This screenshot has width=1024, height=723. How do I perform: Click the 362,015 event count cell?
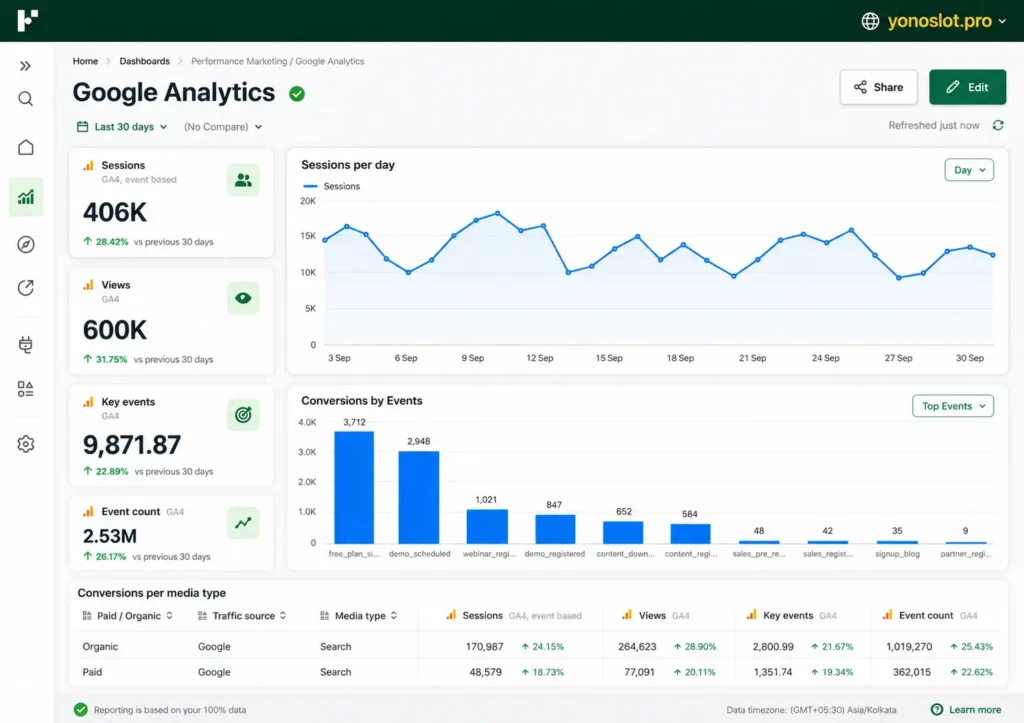(912, 672)
